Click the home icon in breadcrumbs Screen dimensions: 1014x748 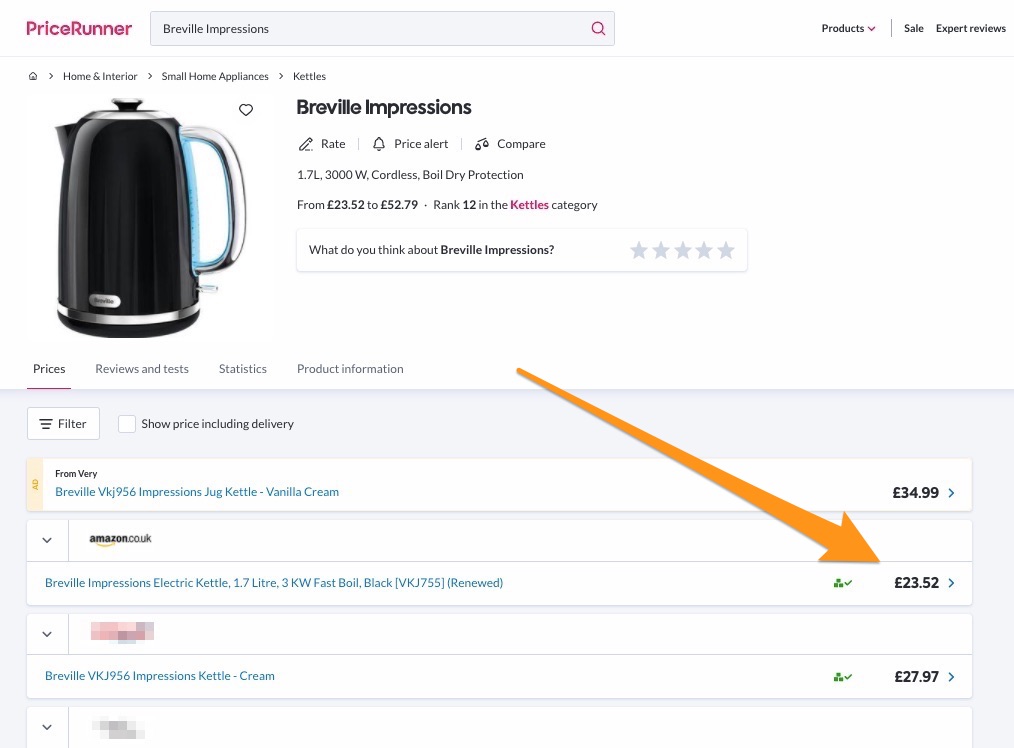click(x=33, y=76)
